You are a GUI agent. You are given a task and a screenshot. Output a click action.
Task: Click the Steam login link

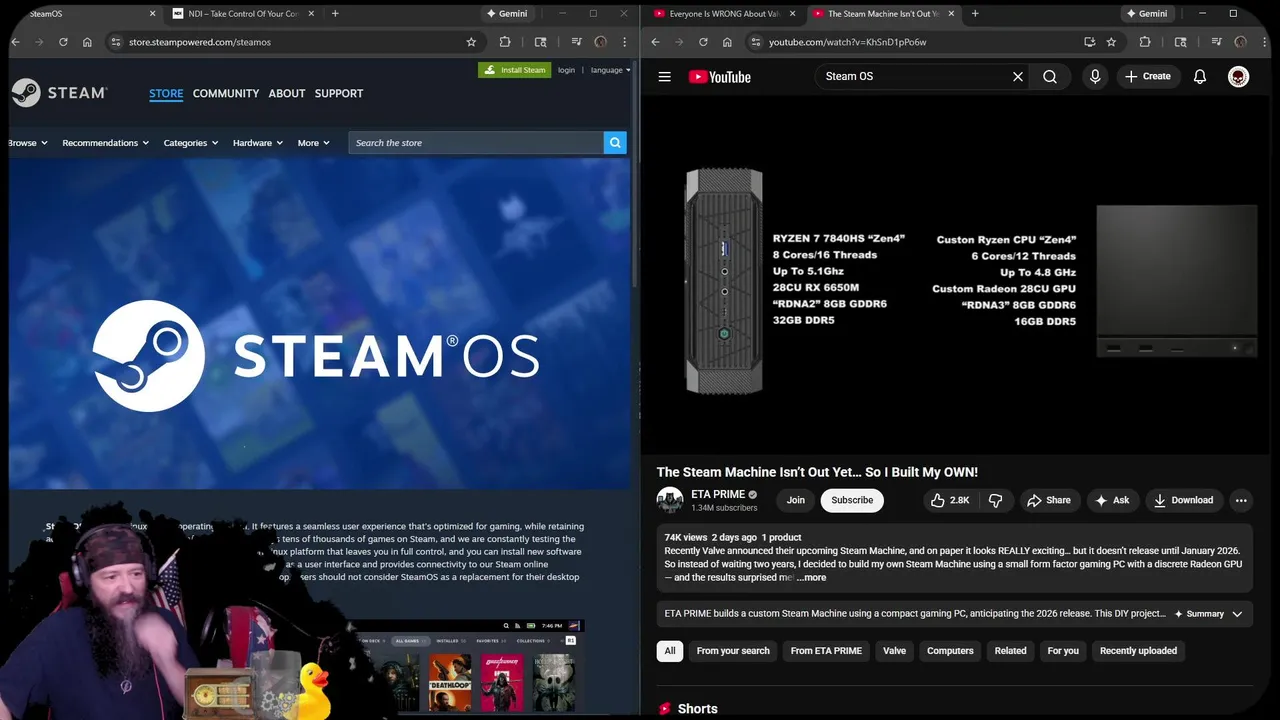coord(566,70)
